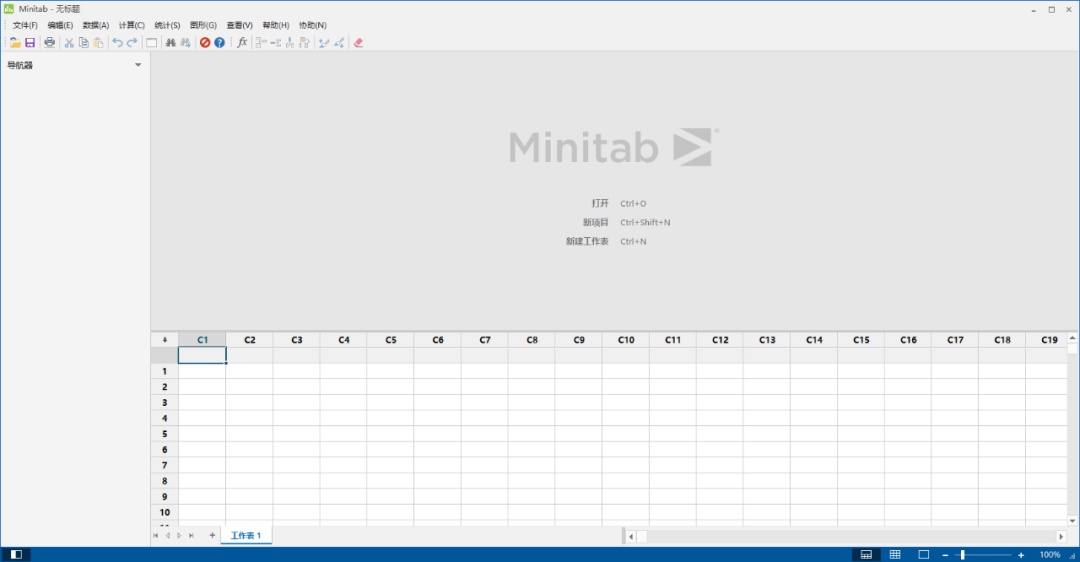The width and height of the screenshot is (1080, 562).
Task: Switch to output-only view icon
Action: (924, 554)
